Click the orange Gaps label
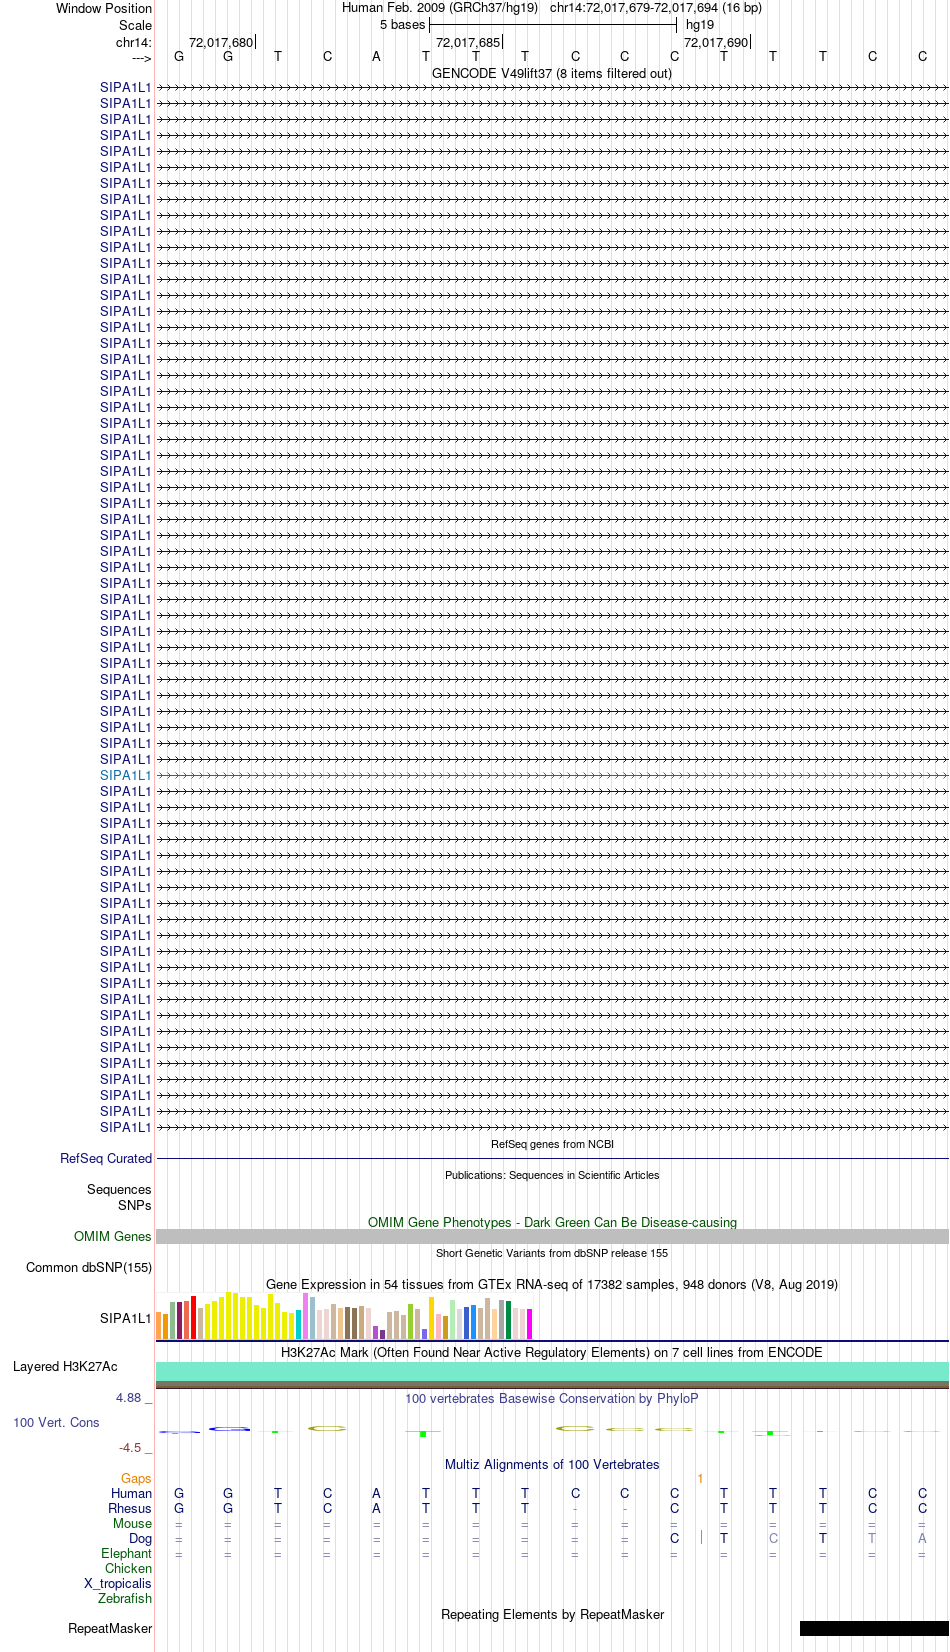 click(x=136, y=1478)
